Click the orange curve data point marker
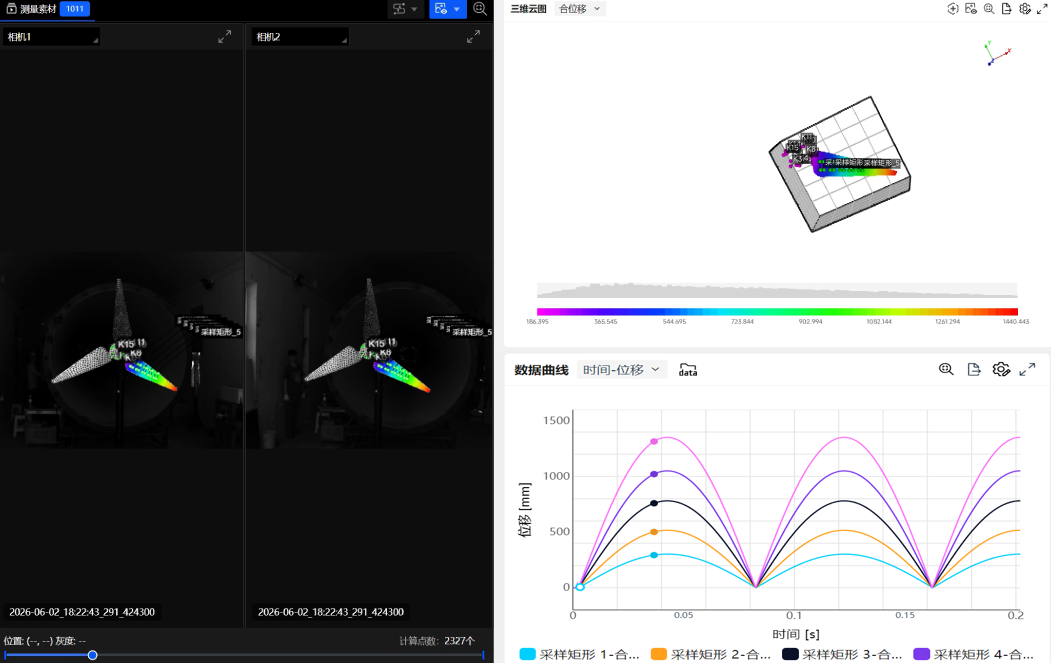 point(654,532)
